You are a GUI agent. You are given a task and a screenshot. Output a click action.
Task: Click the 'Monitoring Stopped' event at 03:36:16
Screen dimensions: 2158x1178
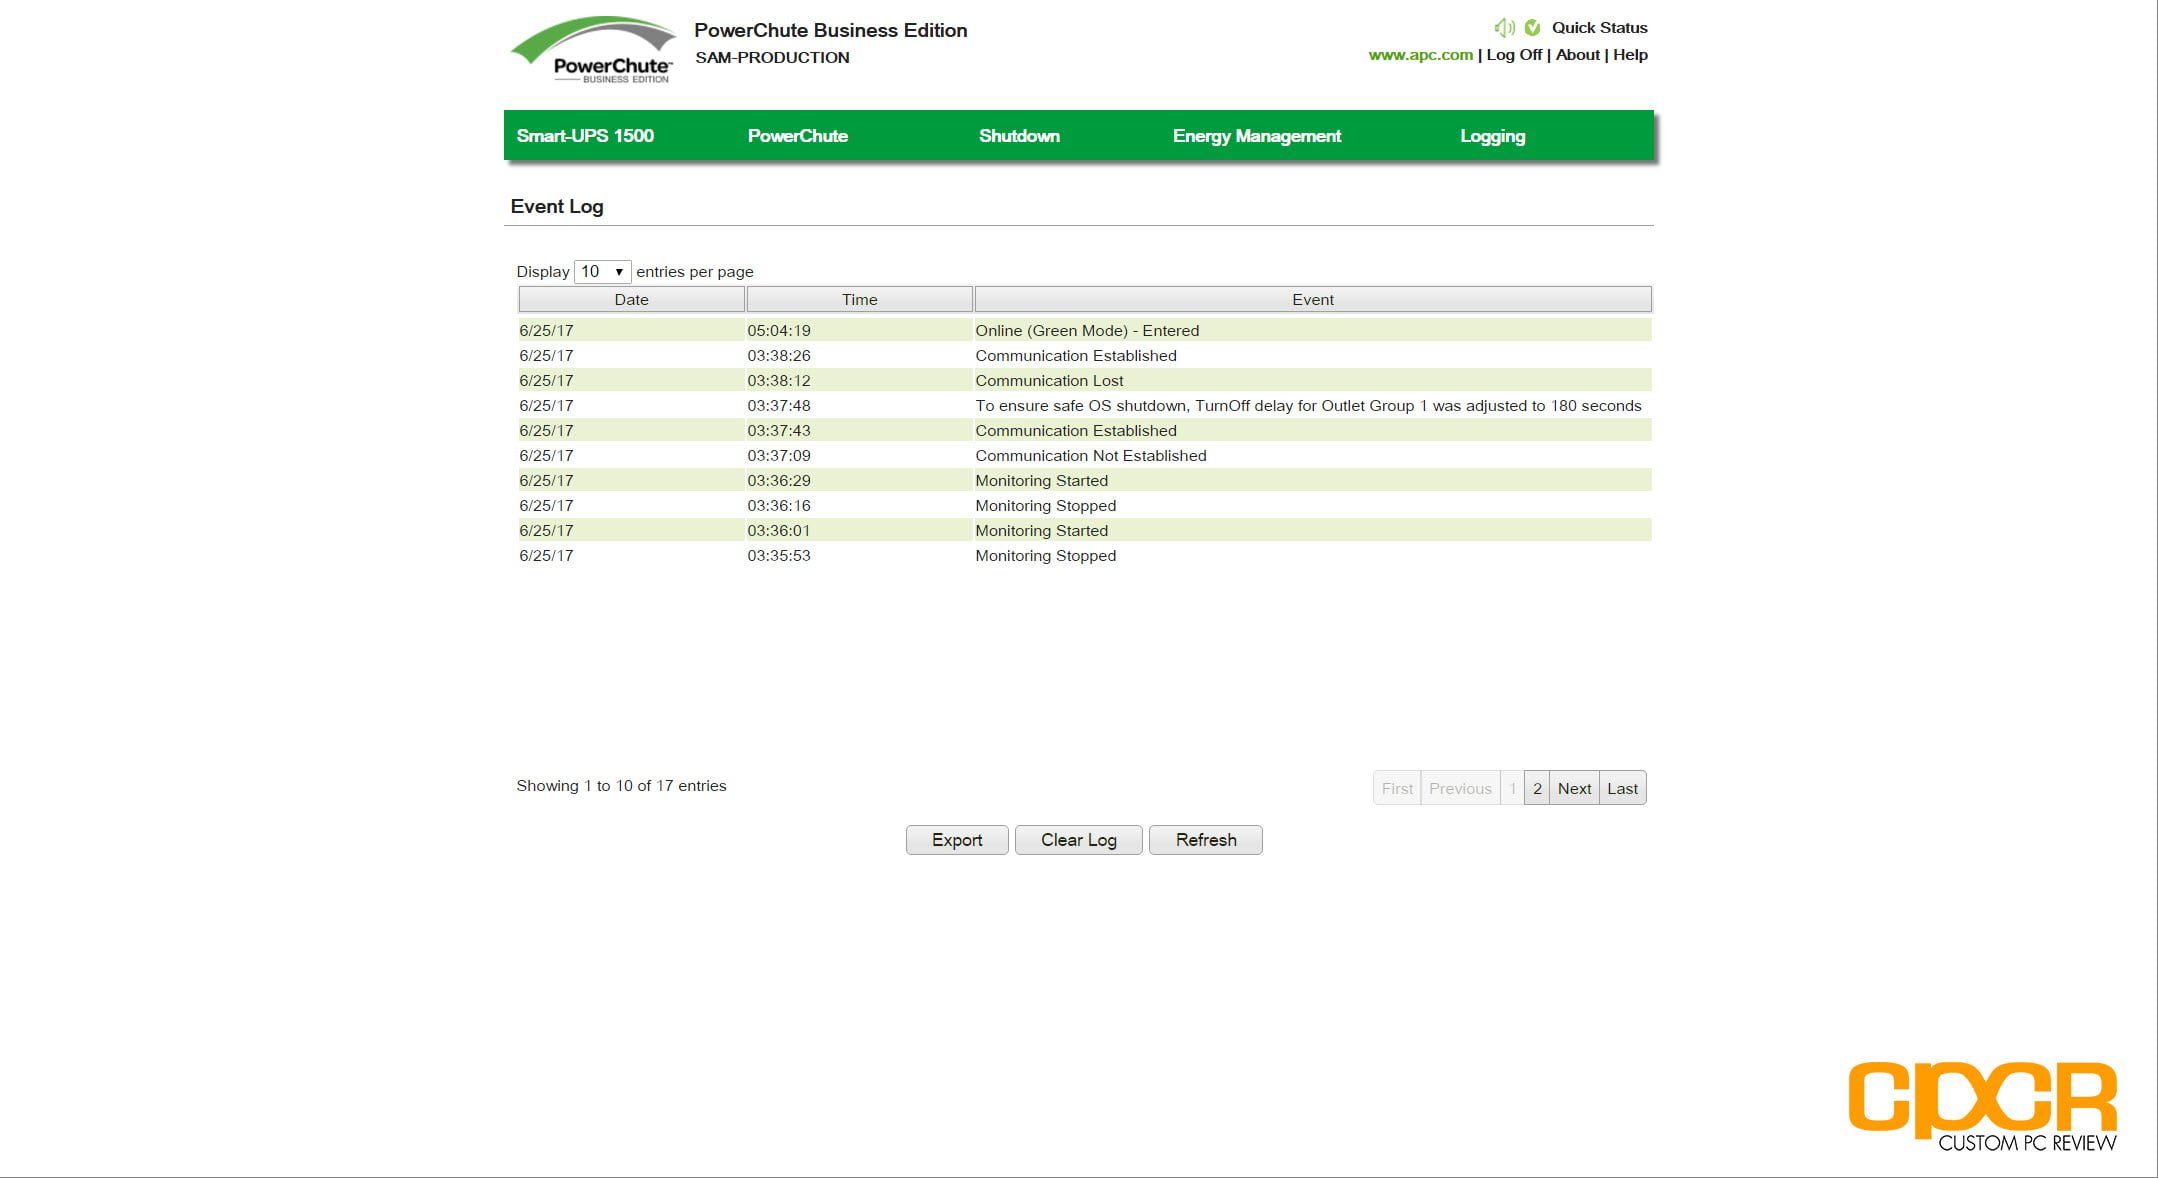point(1045,506)
